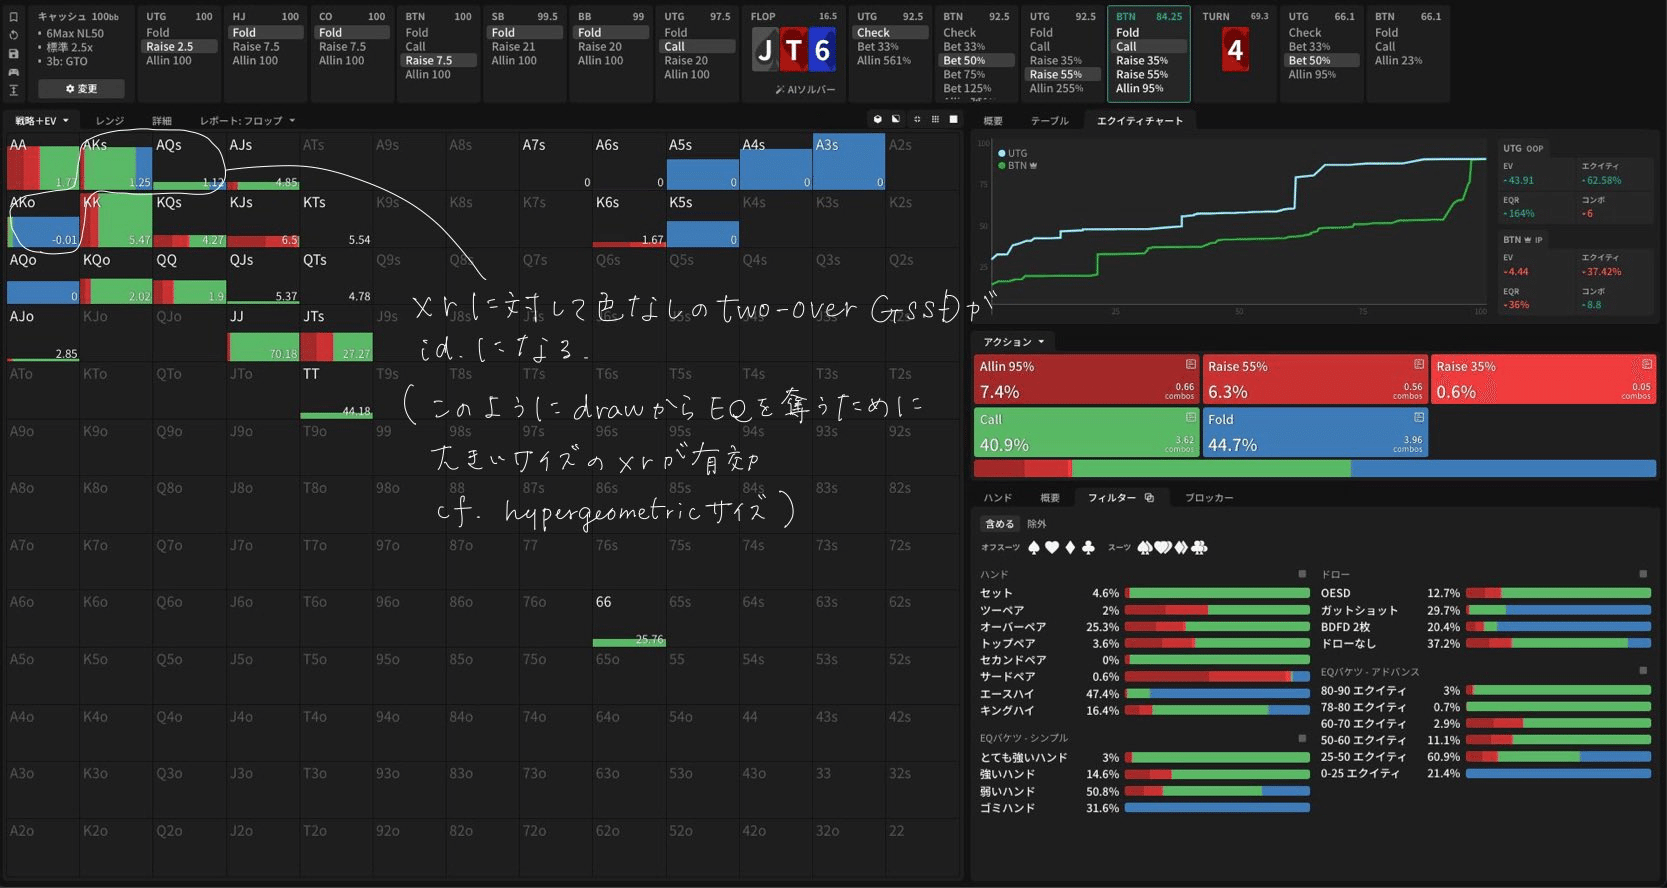The width and height of the screenshot is (1667, 888).
Task: Click the suited hearts filter icon
Action: click(1162, 548)
